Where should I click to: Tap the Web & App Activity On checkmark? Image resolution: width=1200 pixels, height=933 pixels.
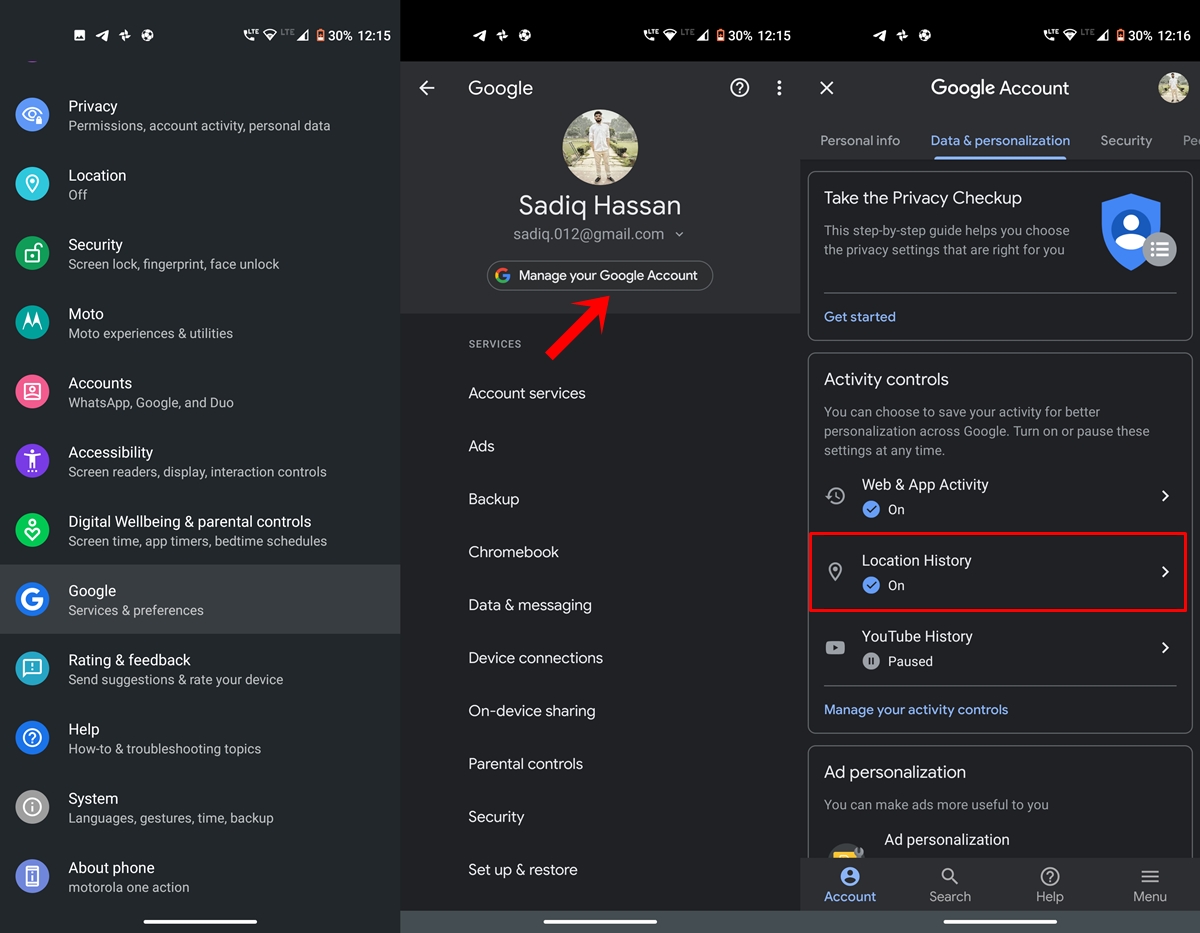[x=871, y=509]
